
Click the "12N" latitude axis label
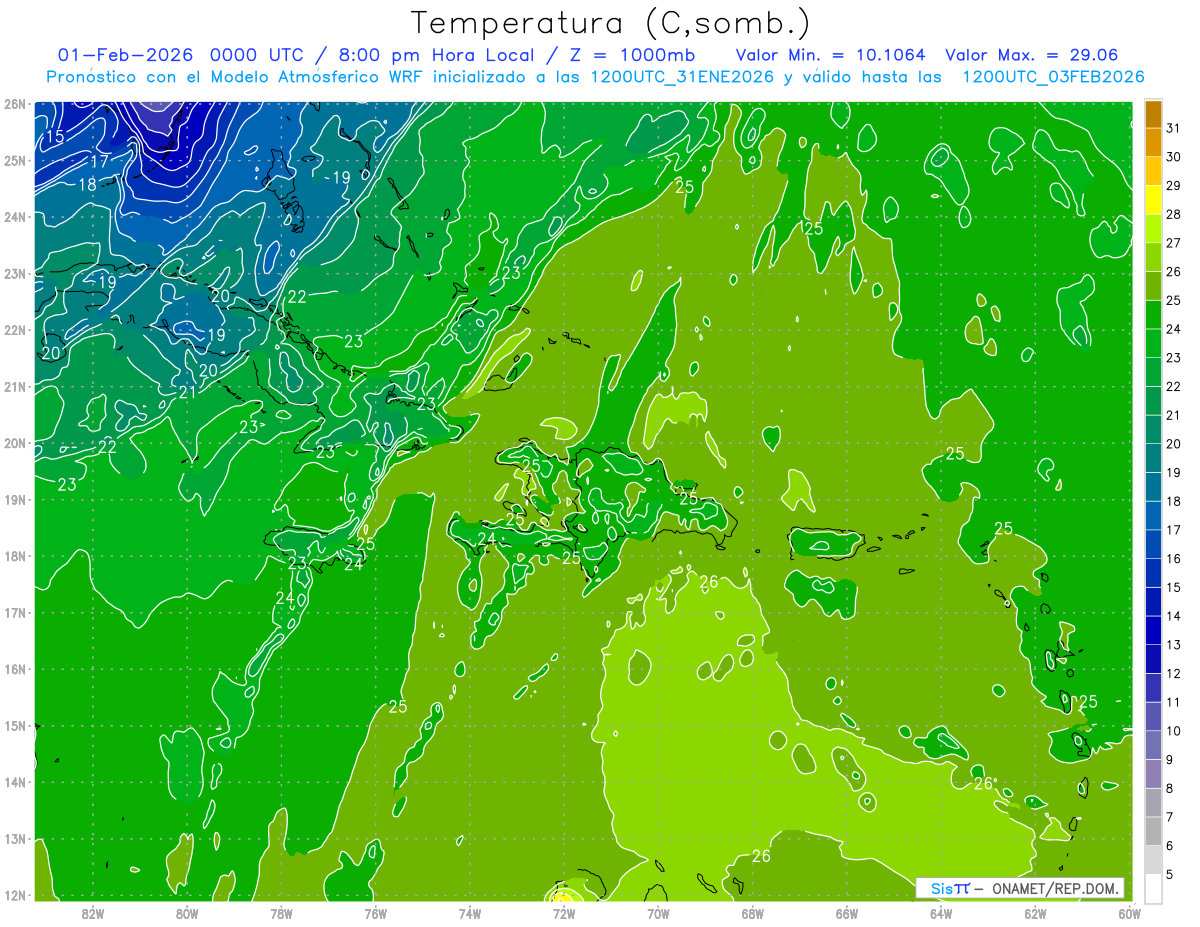tap(14, 895)
